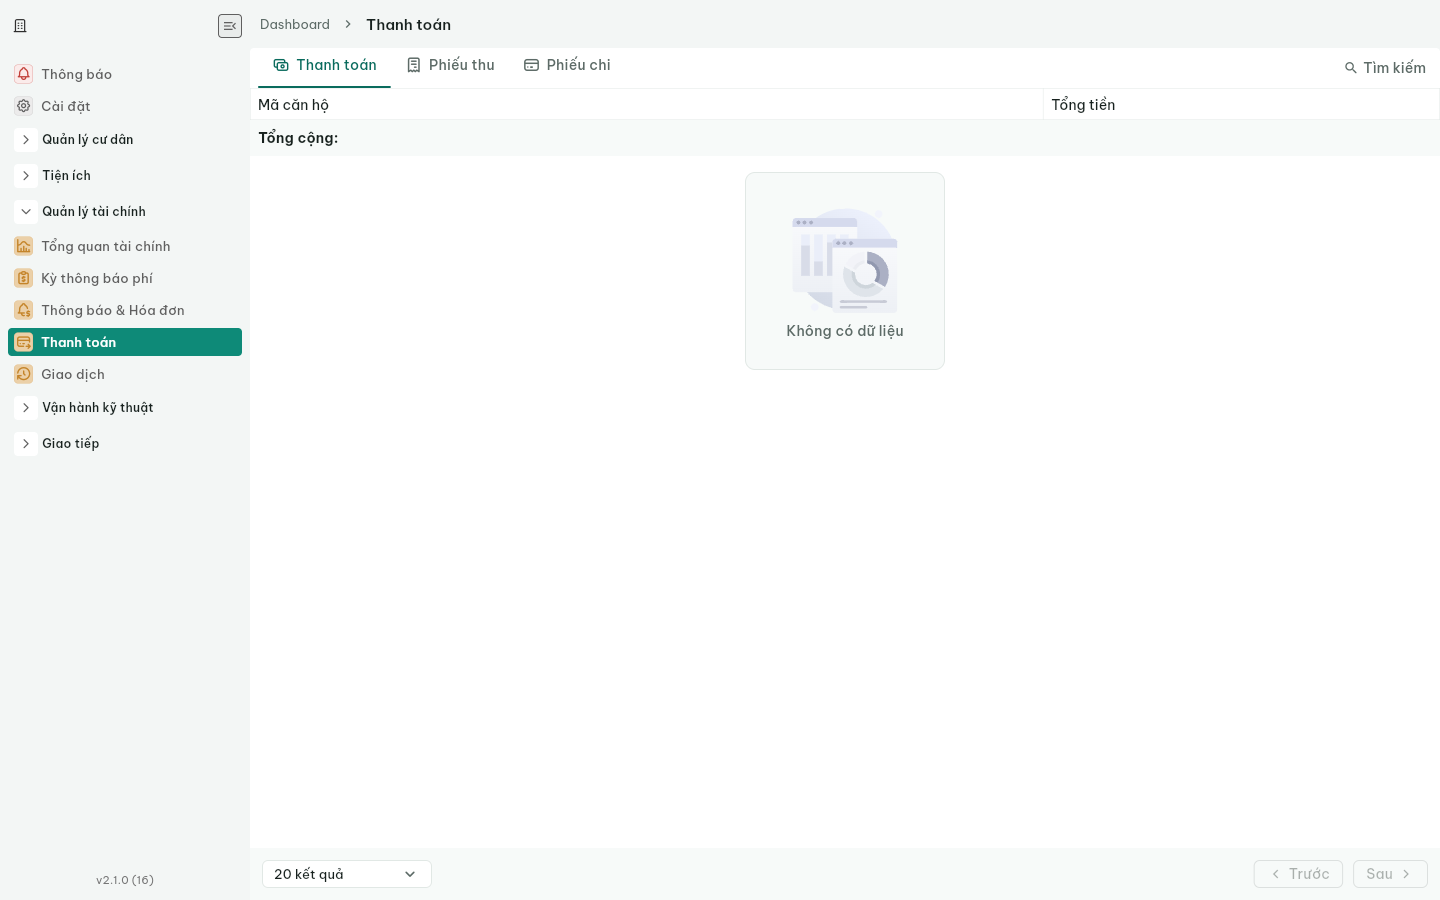Expand the Tiện ích section
Viewport: 1440px width, 900px height.
[26, 176]
